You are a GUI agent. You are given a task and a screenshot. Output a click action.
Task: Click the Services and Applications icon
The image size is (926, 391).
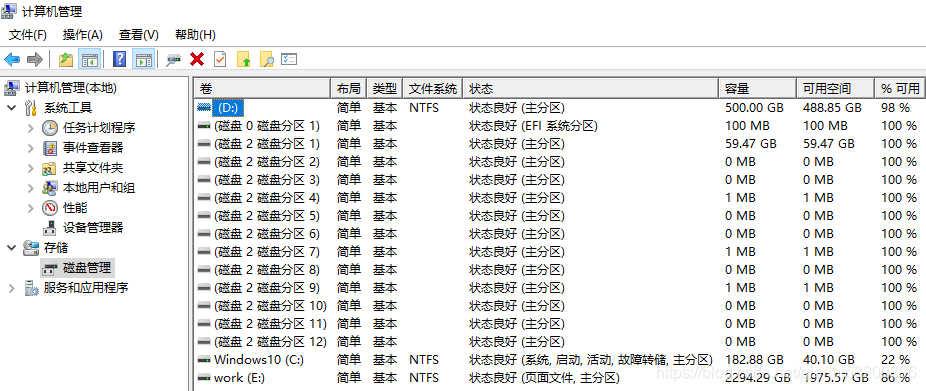coord(31,288)
